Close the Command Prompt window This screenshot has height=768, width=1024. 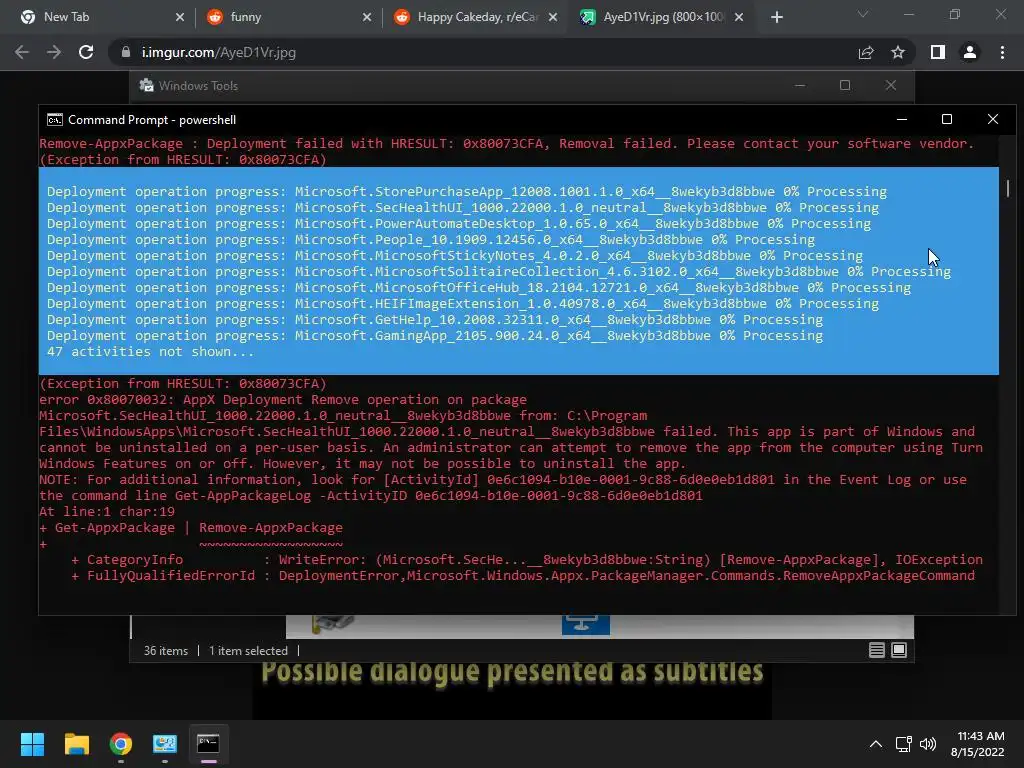tap(993, 119)
